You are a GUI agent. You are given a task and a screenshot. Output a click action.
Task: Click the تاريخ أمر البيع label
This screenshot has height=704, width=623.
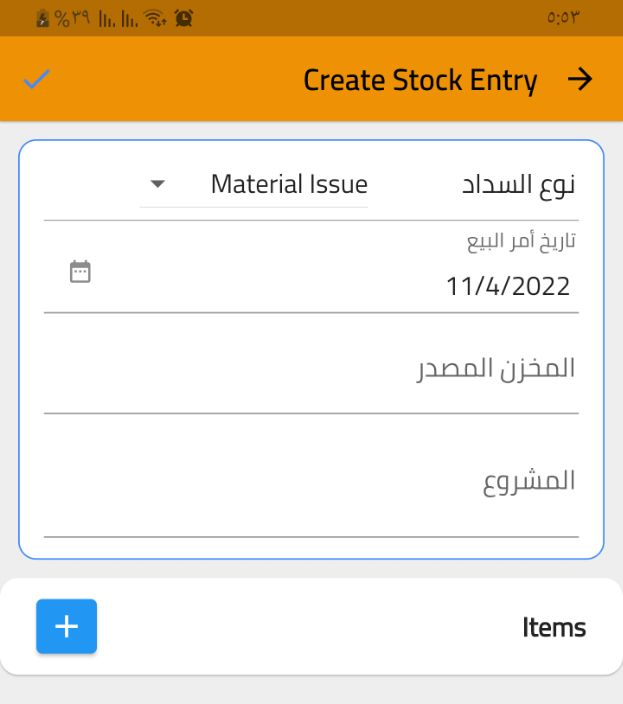520,241
